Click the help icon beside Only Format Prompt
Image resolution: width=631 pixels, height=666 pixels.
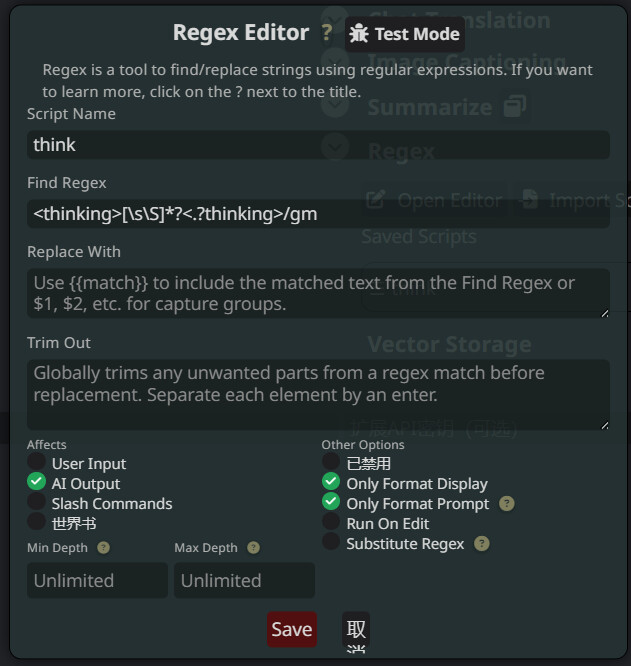506,504
